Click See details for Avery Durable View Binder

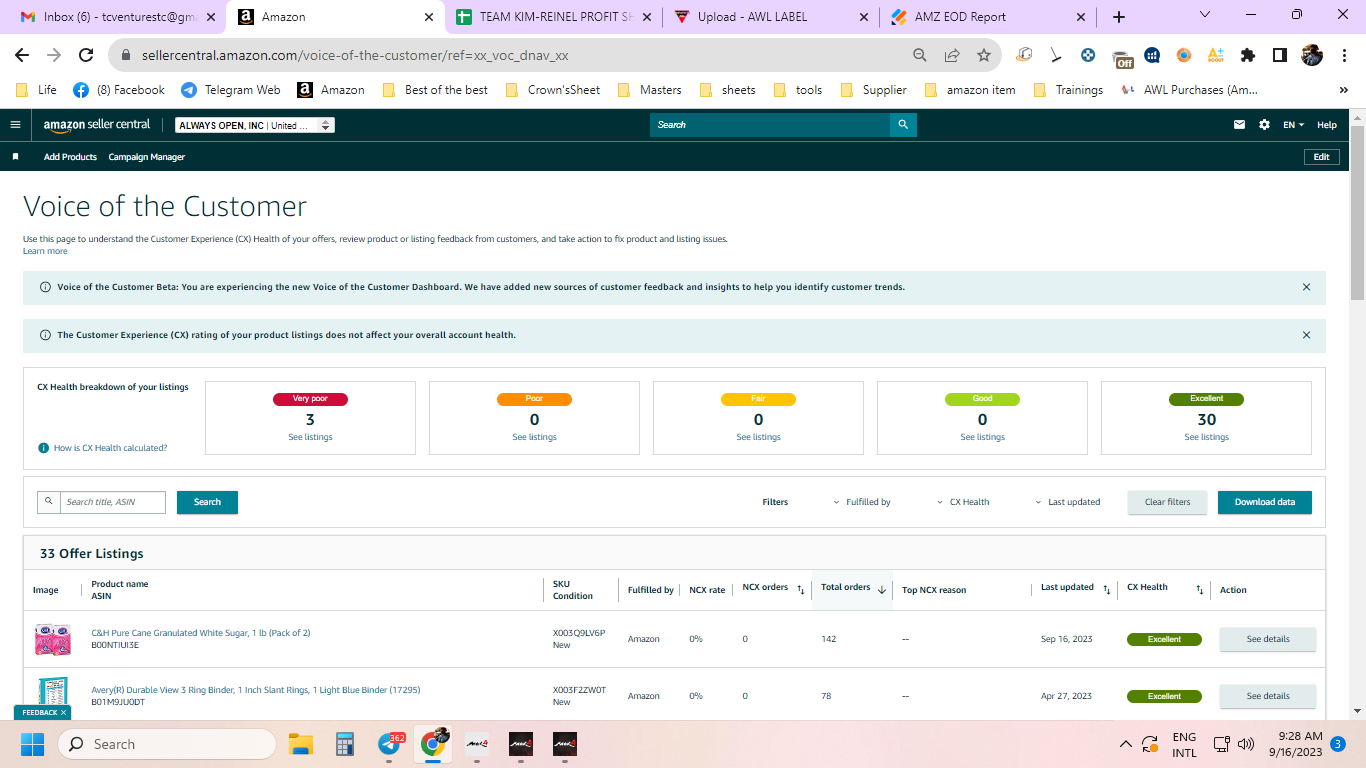[x=1268, y=696]
